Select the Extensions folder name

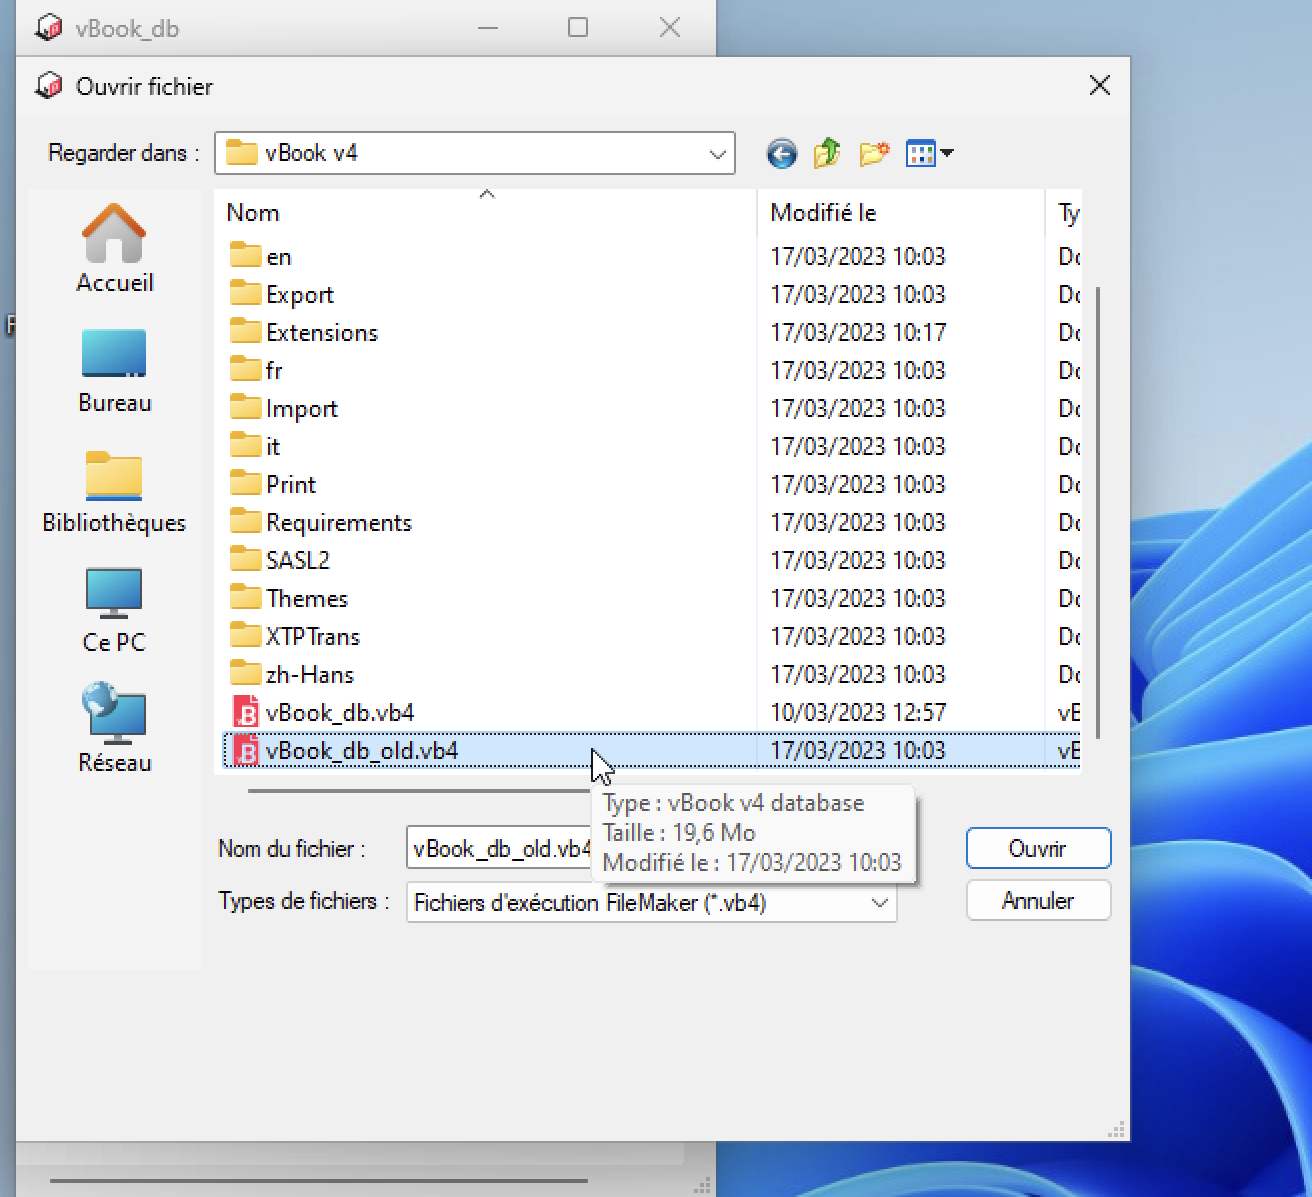[x=322, y=333]
